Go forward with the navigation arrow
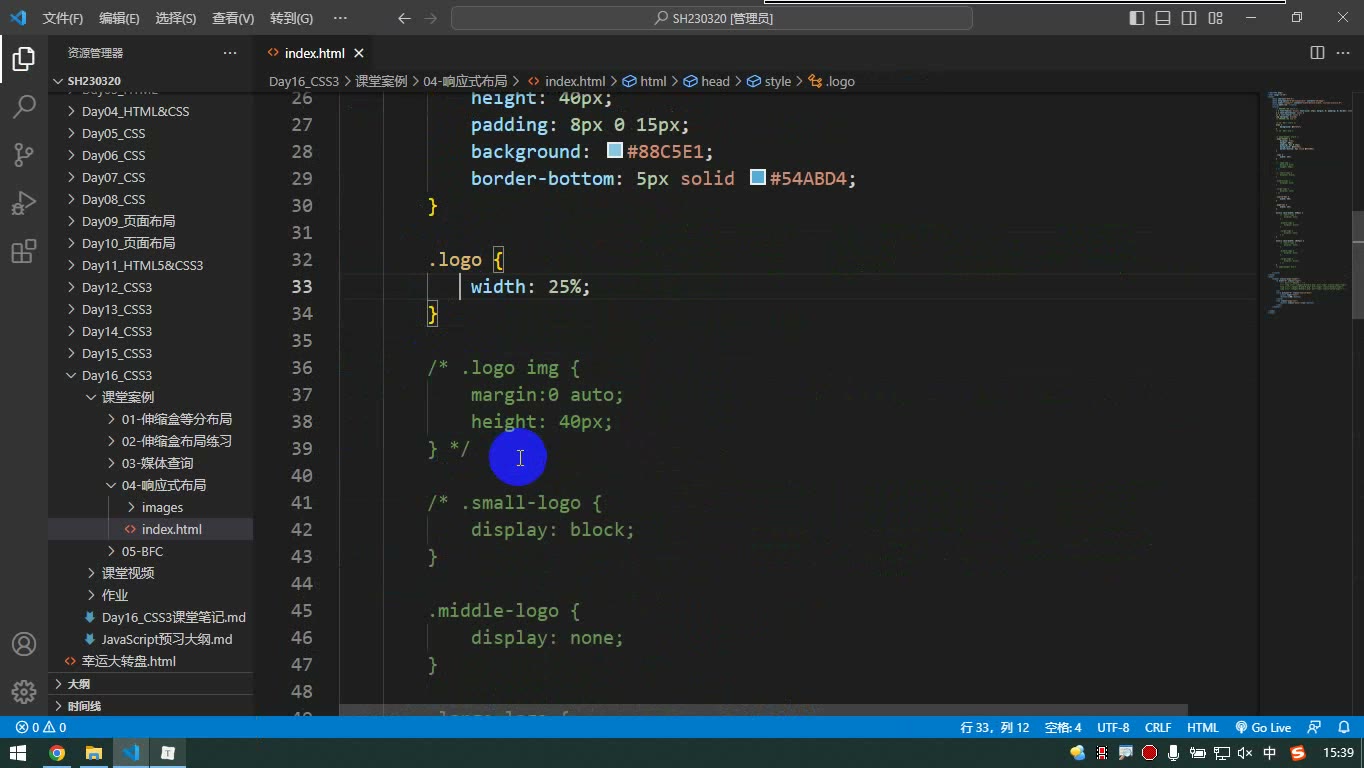This screenshot has height=768, width=1364. click(431, 18)
